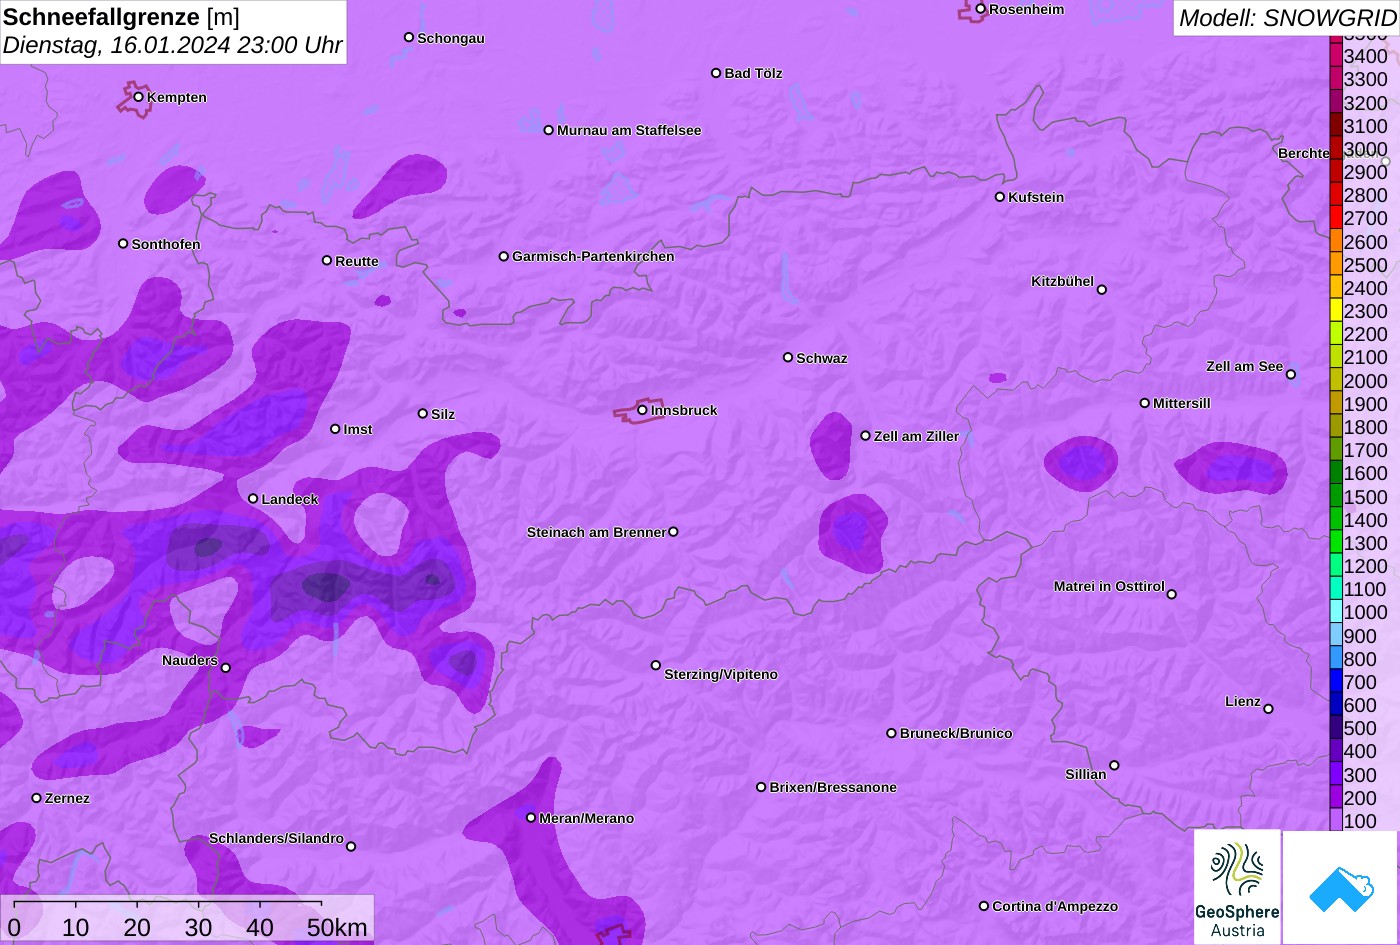Click the '20' tick on scale bar
Viewport: 1400px width, 945px height.
[x=137, y=927]
